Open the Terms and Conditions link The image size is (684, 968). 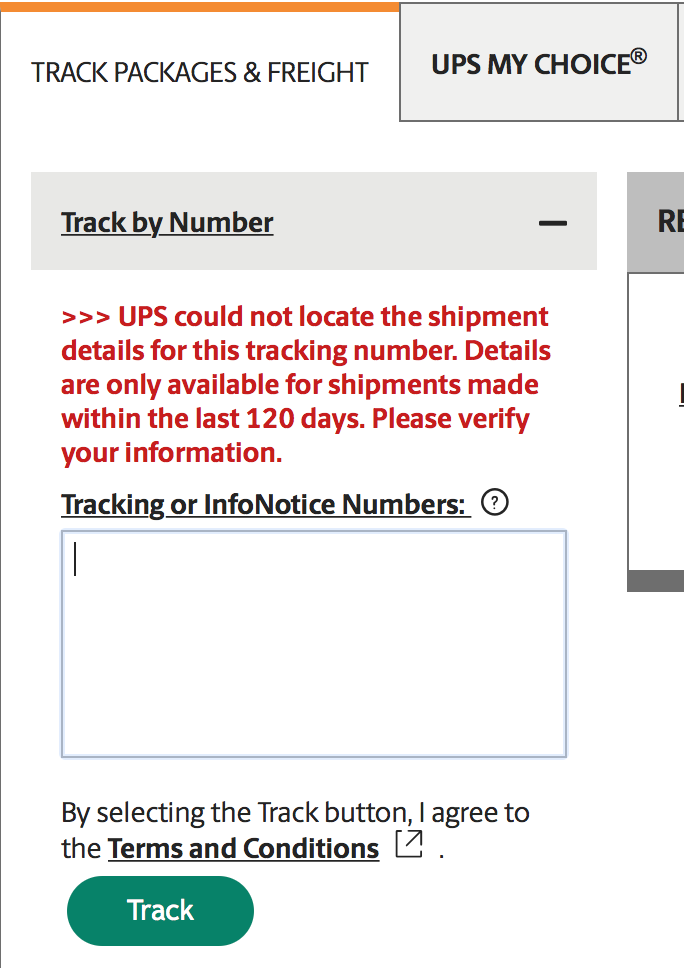click(243, 849)
